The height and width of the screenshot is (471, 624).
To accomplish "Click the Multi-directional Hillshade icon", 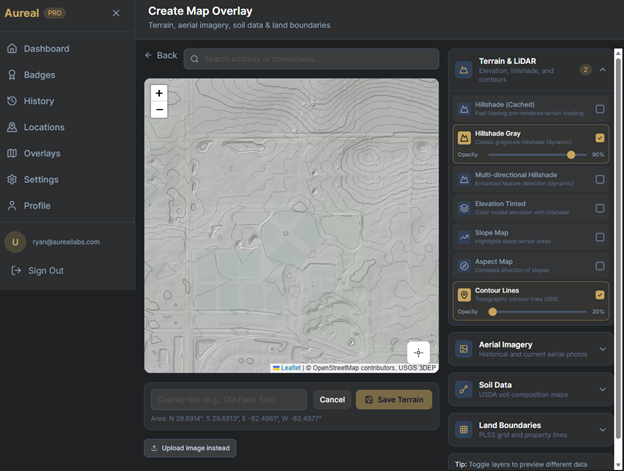I will pos(464,179).
